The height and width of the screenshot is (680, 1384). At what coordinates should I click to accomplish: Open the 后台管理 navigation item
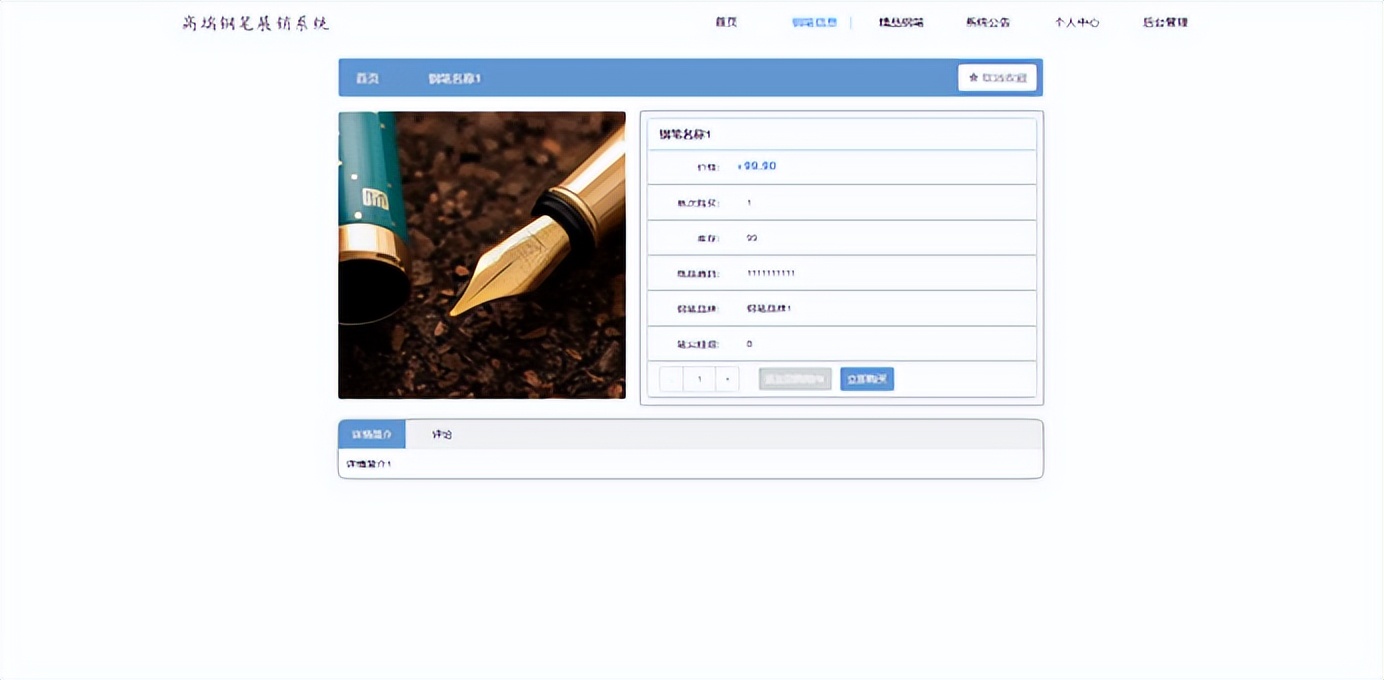click(x=1163, y=22)
